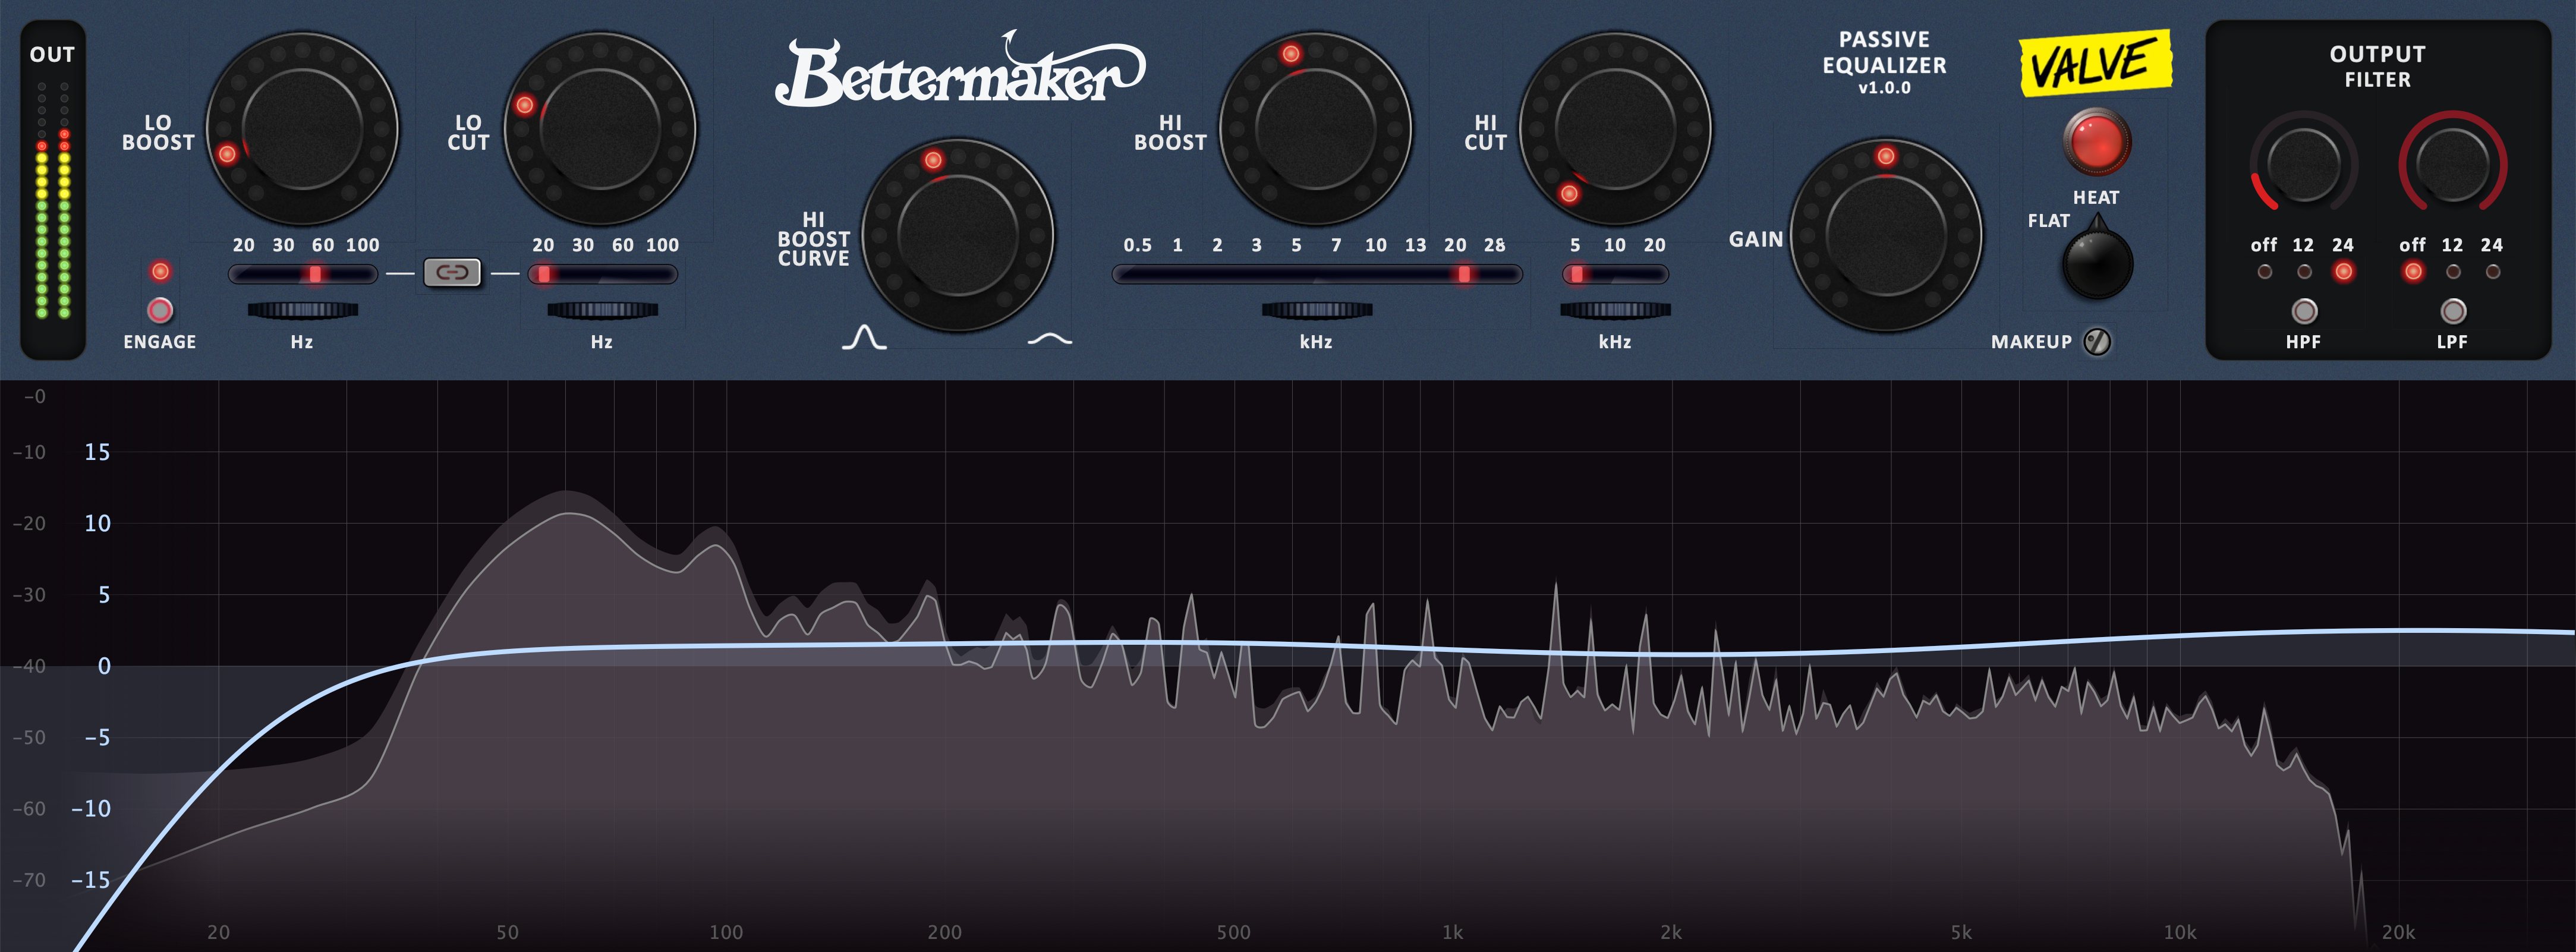Click the HI BOOST knob

[1315, 129]
